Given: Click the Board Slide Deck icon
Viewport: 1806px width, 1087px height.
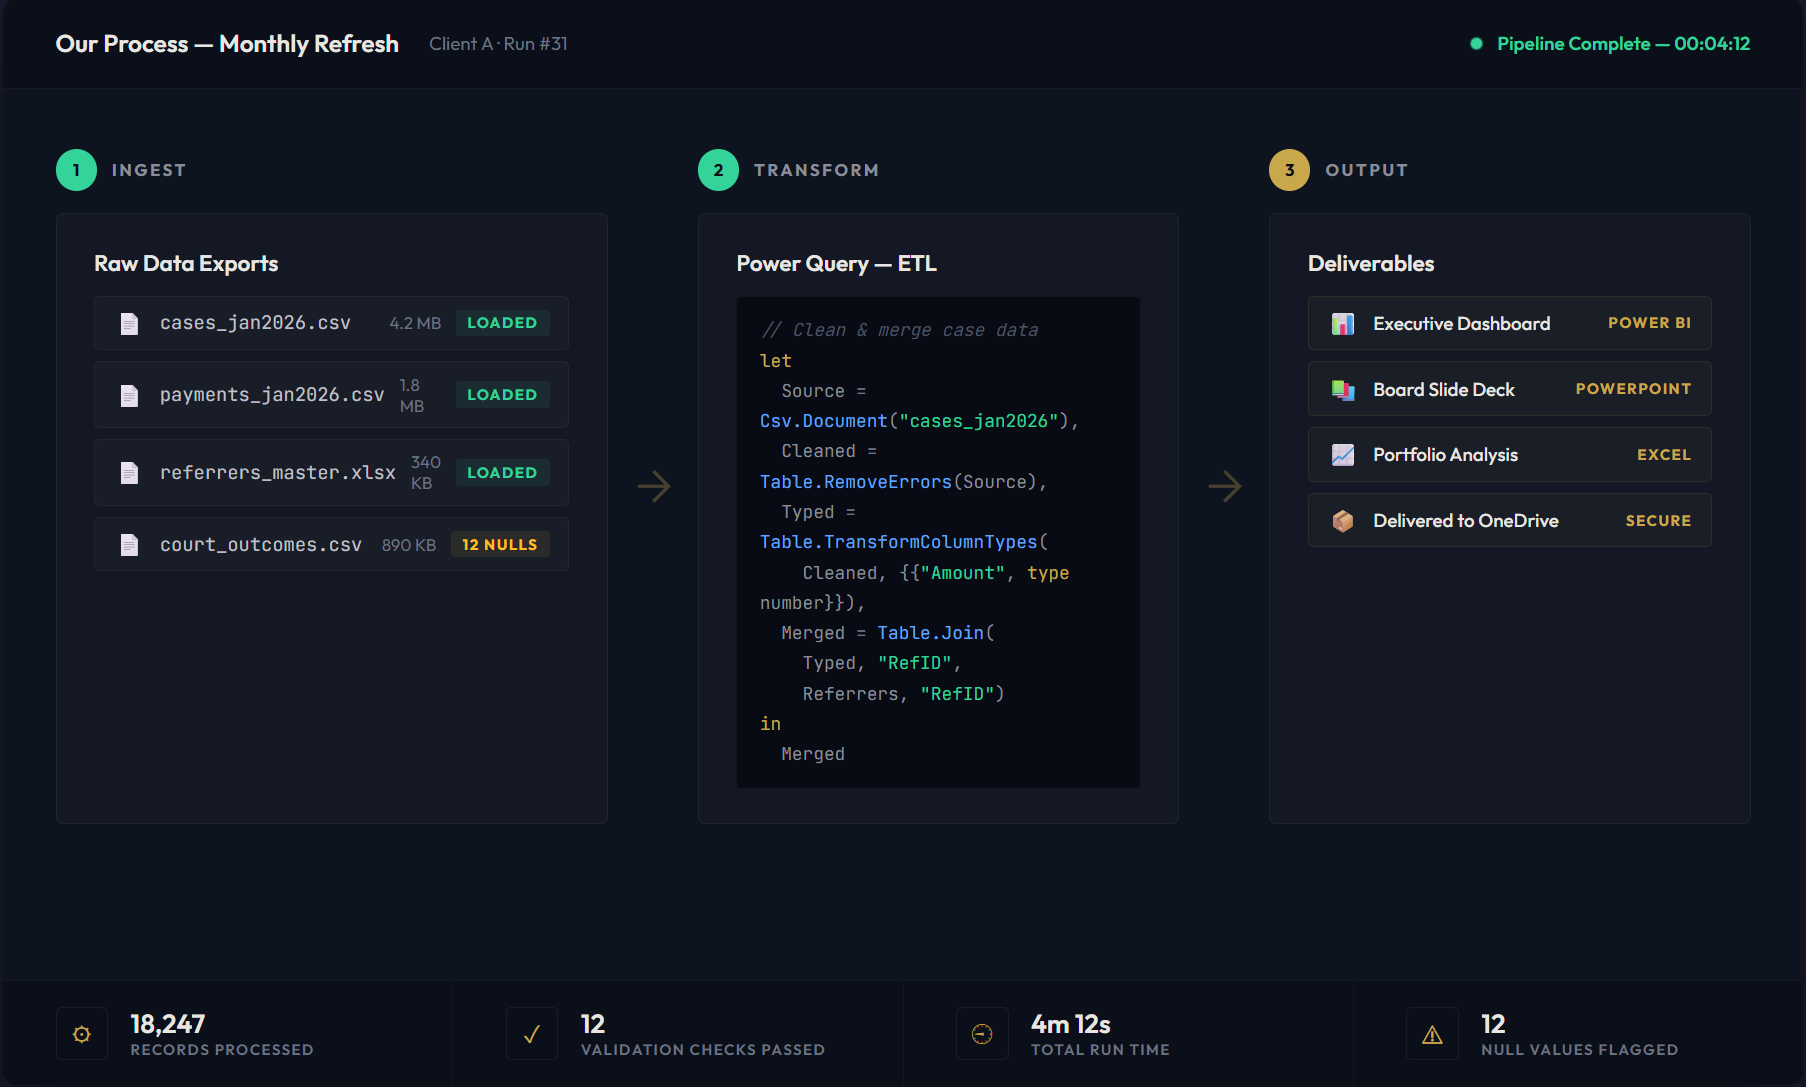Looking at the screenshot, I should [1342, 390].
